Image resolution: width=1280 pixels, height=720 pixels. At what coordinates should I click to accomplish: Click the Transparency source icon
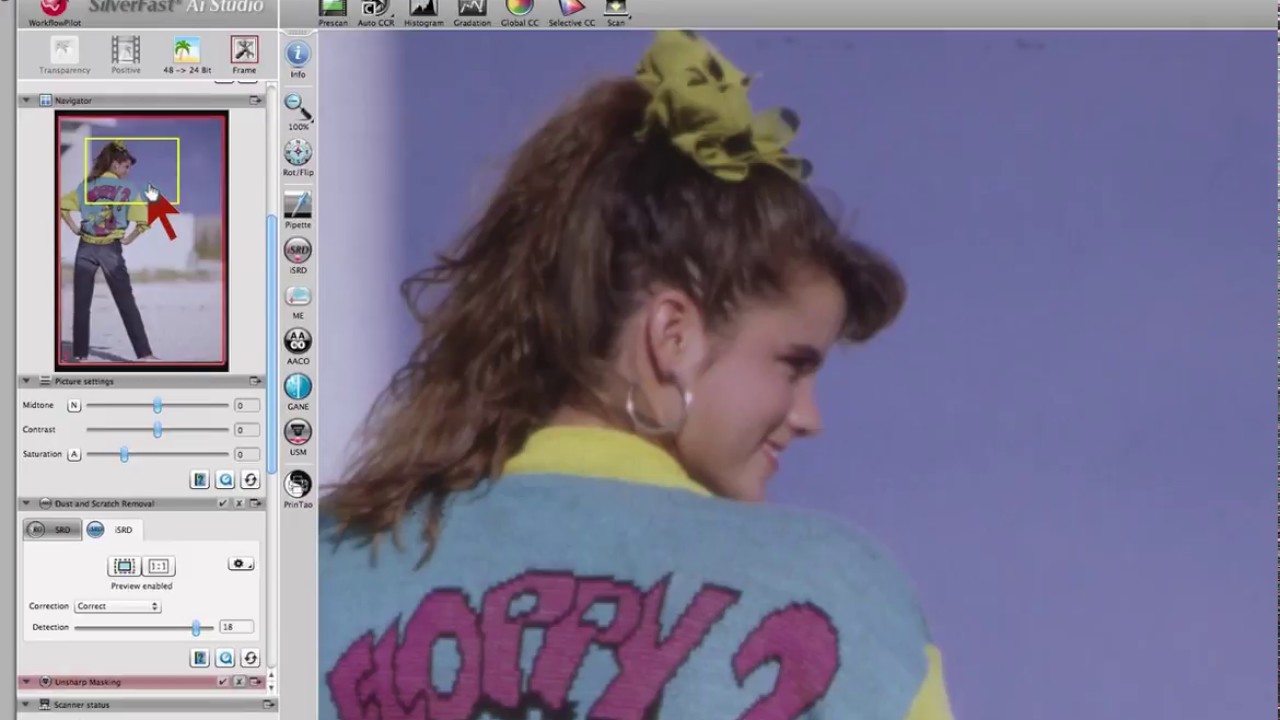point(64,55)
